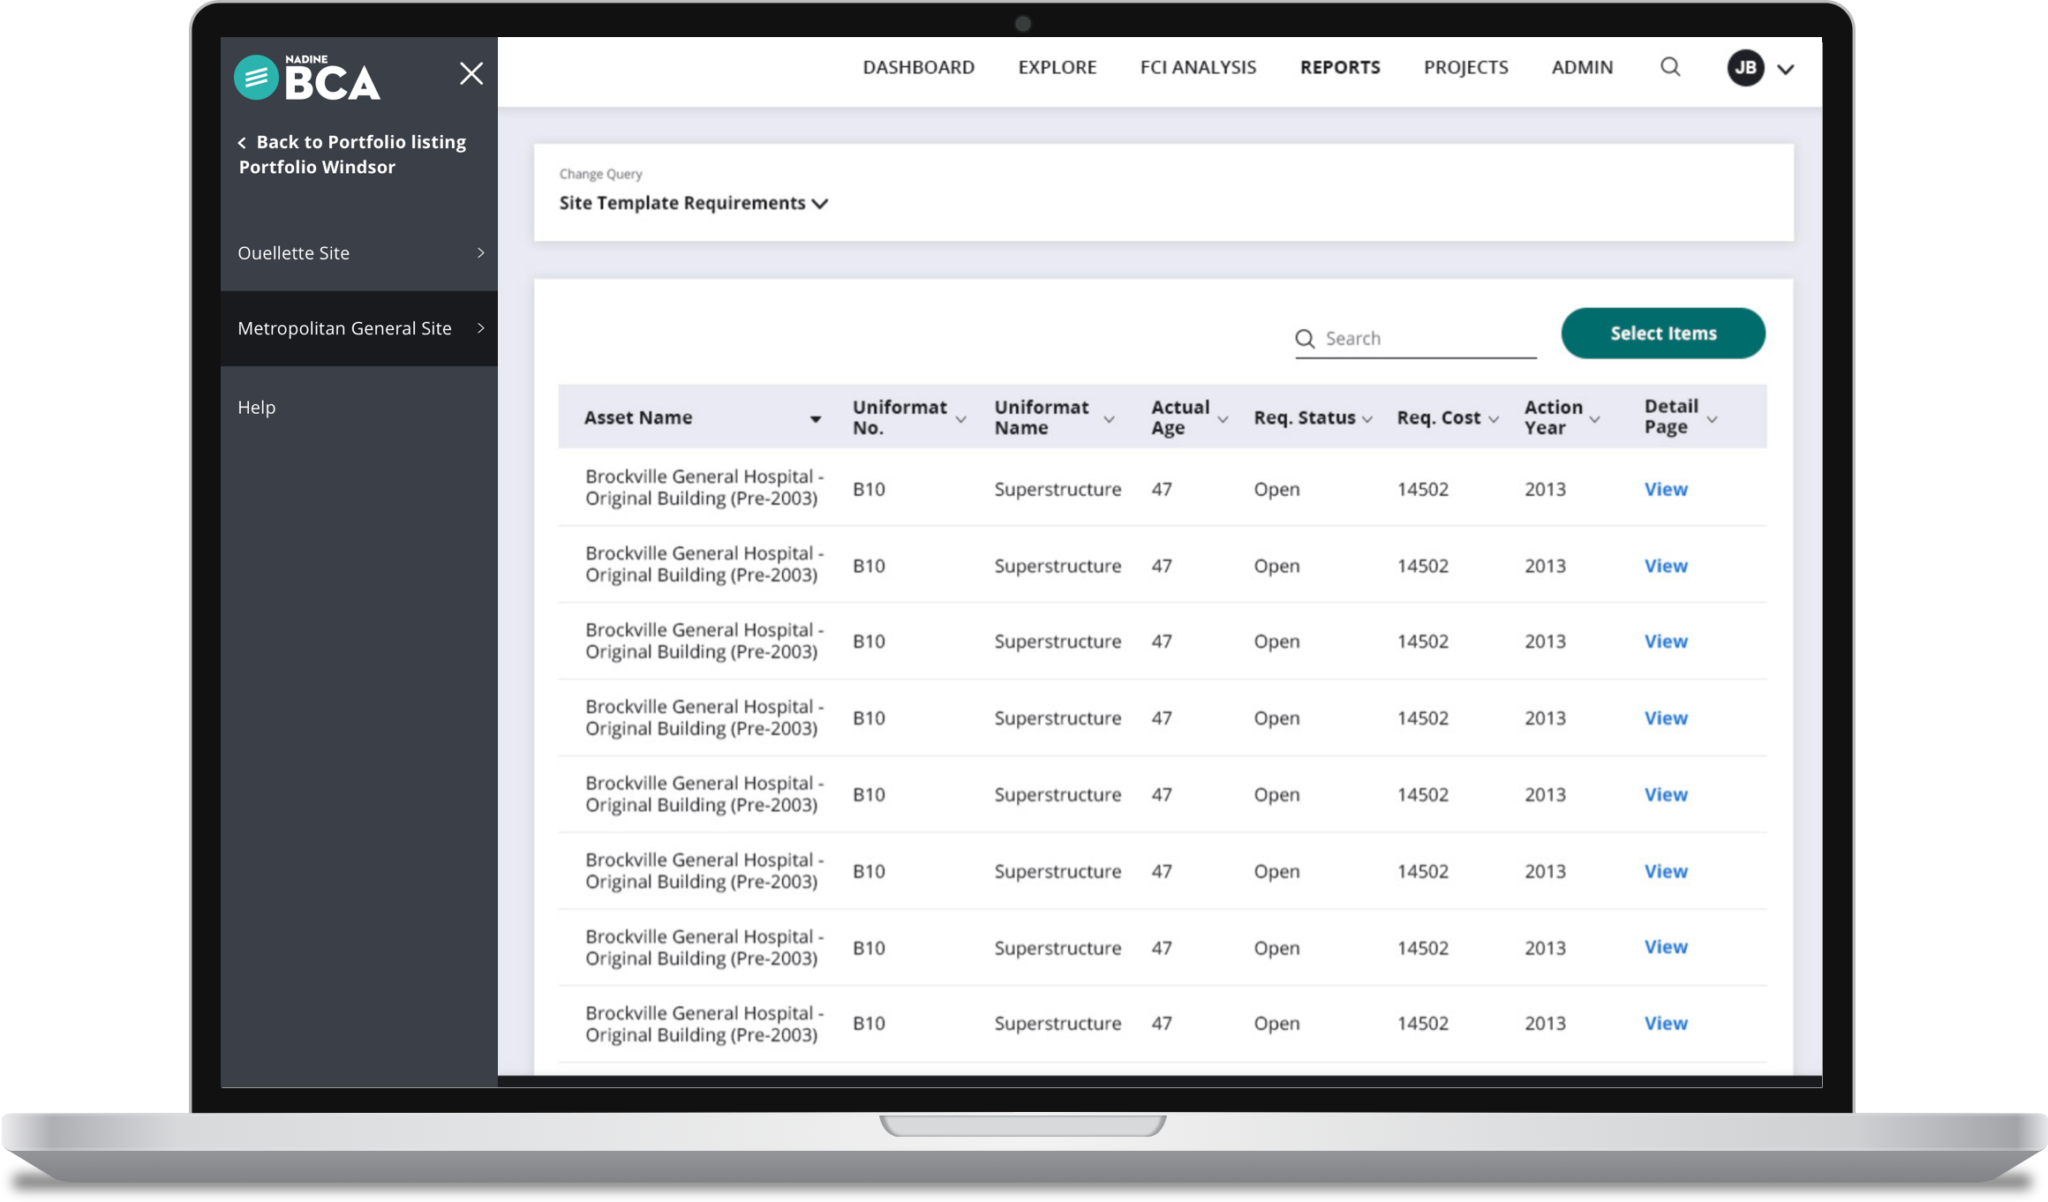Select Metropolitan General Site in the sidebar

358,328
